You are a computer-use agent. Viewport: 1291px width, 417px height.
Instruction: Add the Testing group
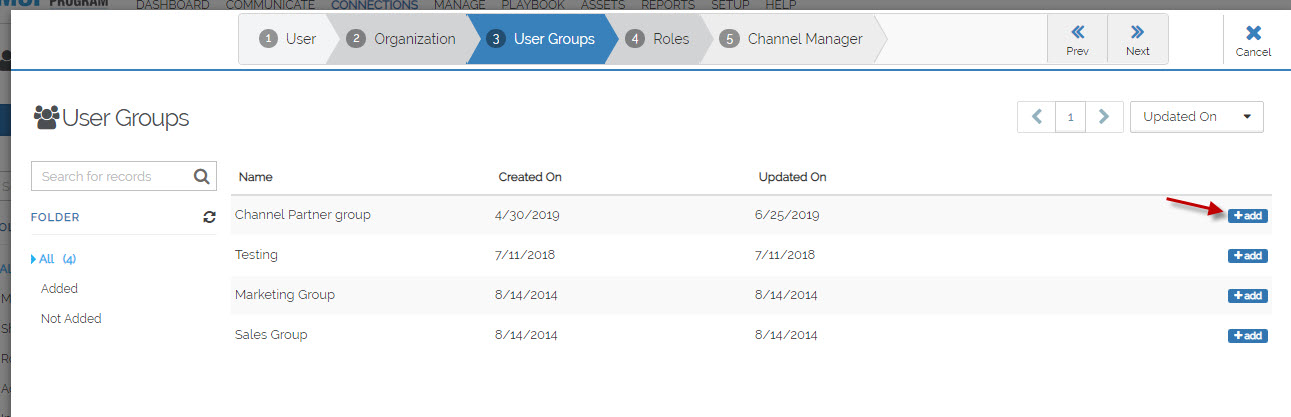pyautogui.click(x=1248, y=256)
